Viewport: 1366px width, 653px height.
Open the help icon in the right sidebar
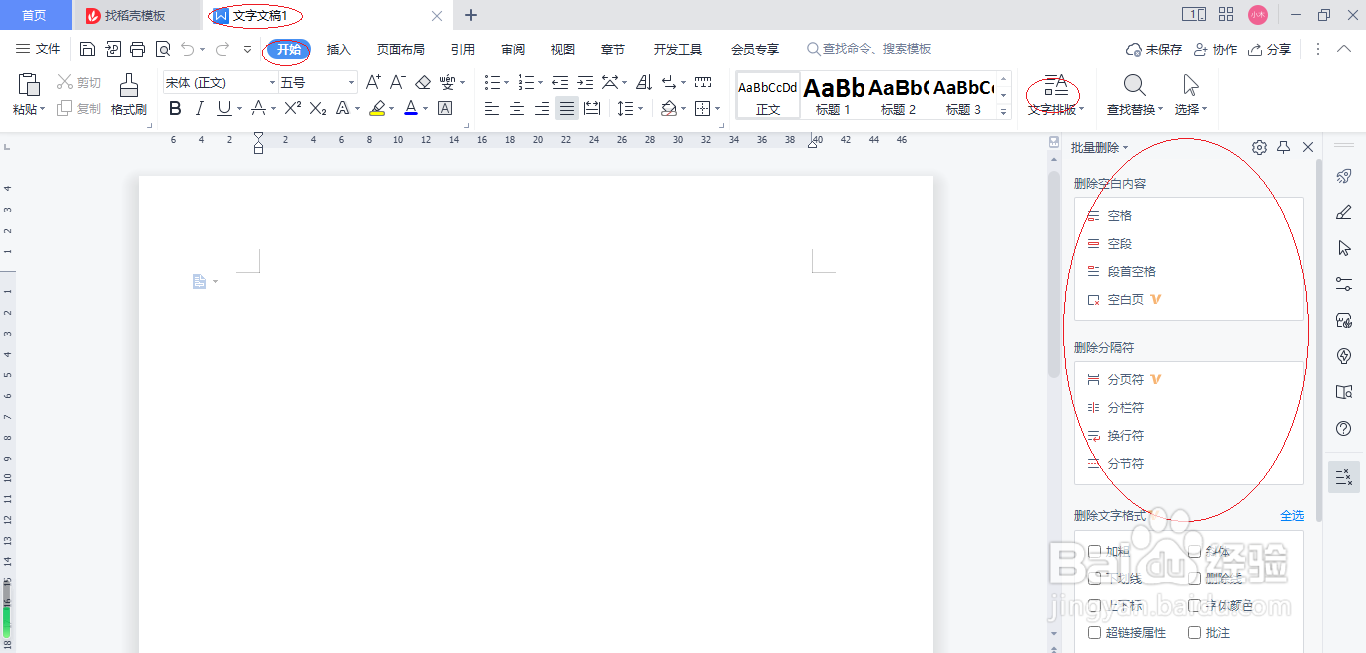[1344, 428]
